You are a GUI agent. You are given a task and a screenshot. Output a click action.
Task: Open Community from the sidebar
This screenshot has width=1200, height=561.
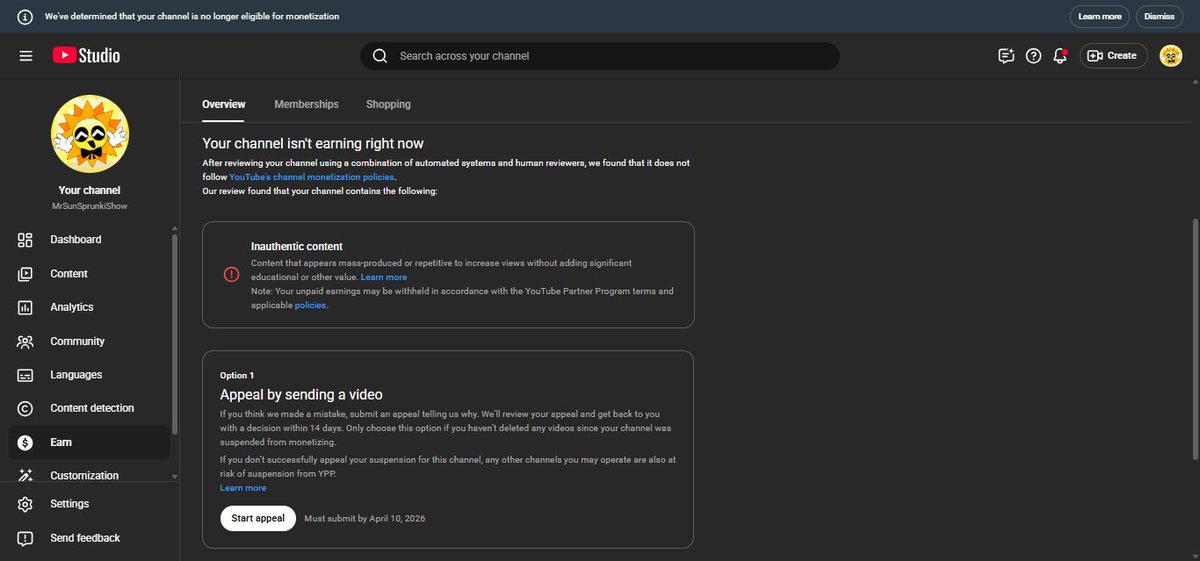[x=89, y=342]
